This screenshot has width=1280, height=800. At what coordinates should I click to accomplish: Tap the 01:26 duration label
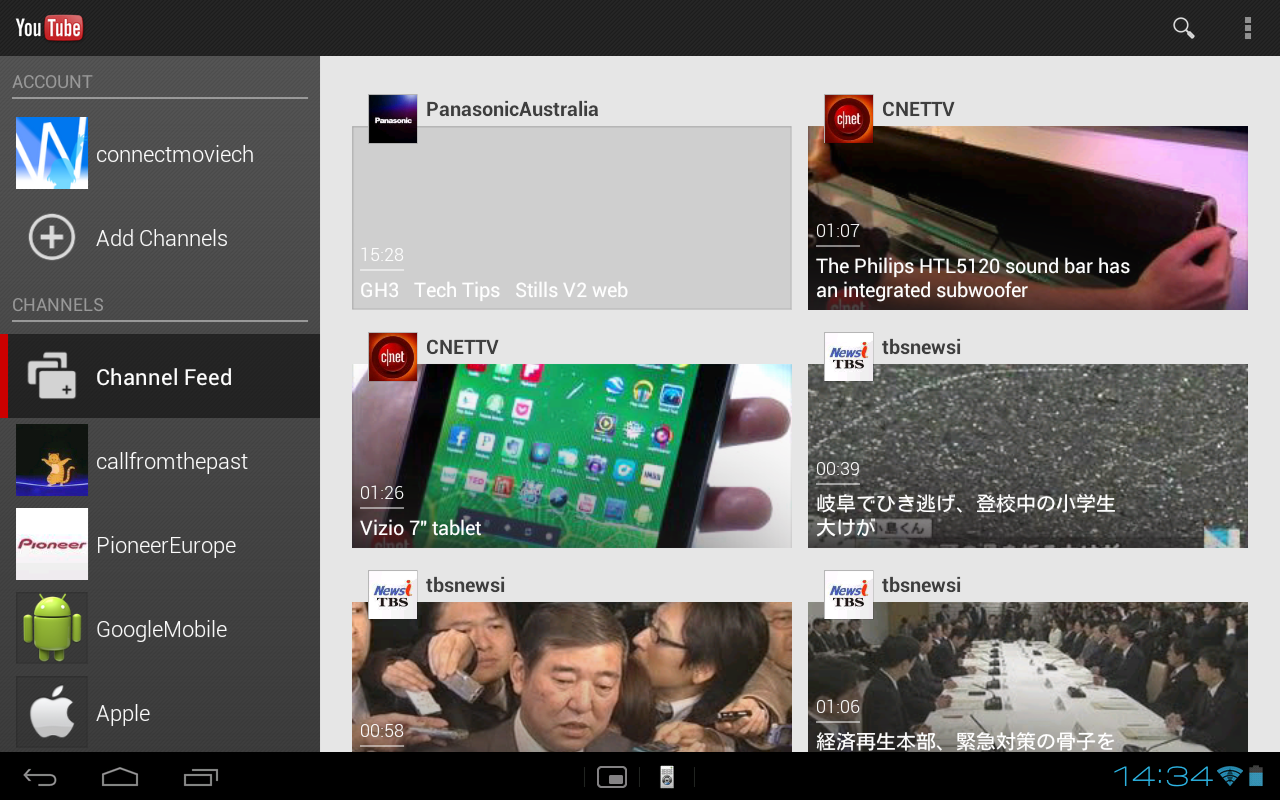(x=382, y=493)
